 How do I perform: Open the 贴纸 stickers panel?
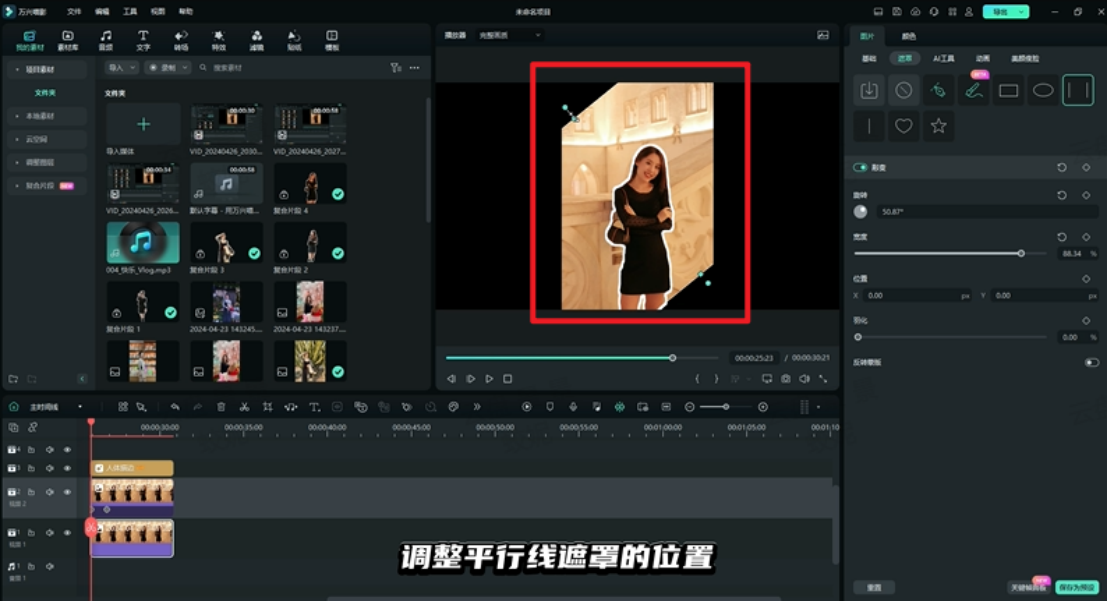[293, 39]
